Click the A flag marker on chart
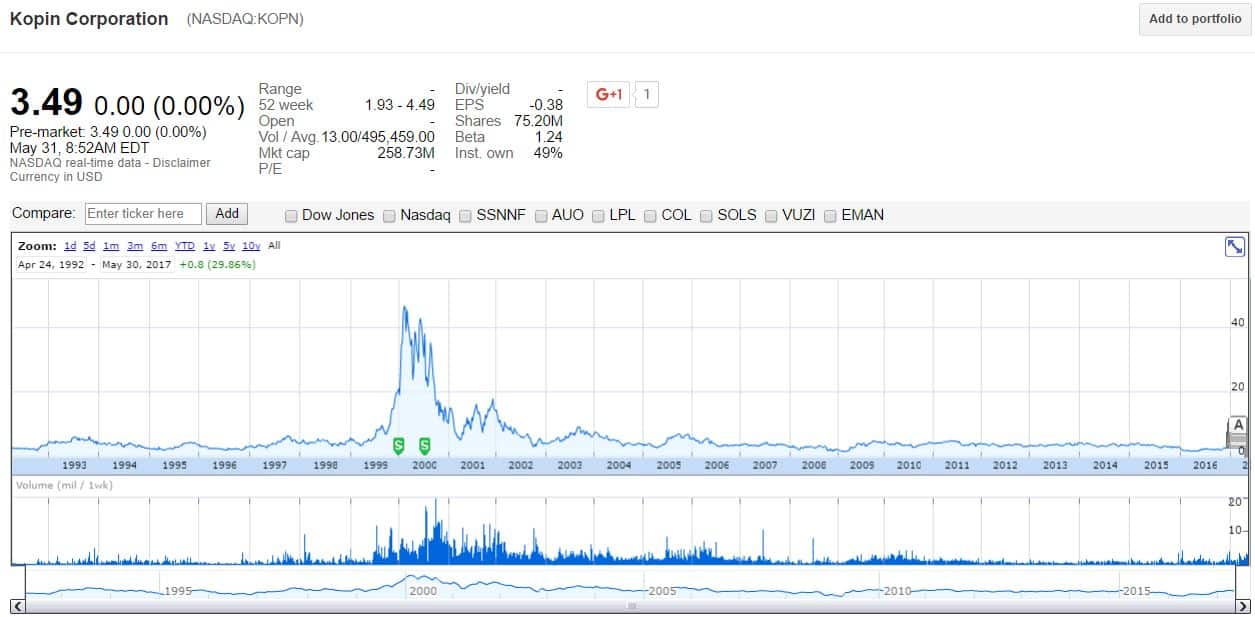This screenshot has height=617, width=1255. coord(1239,424)
